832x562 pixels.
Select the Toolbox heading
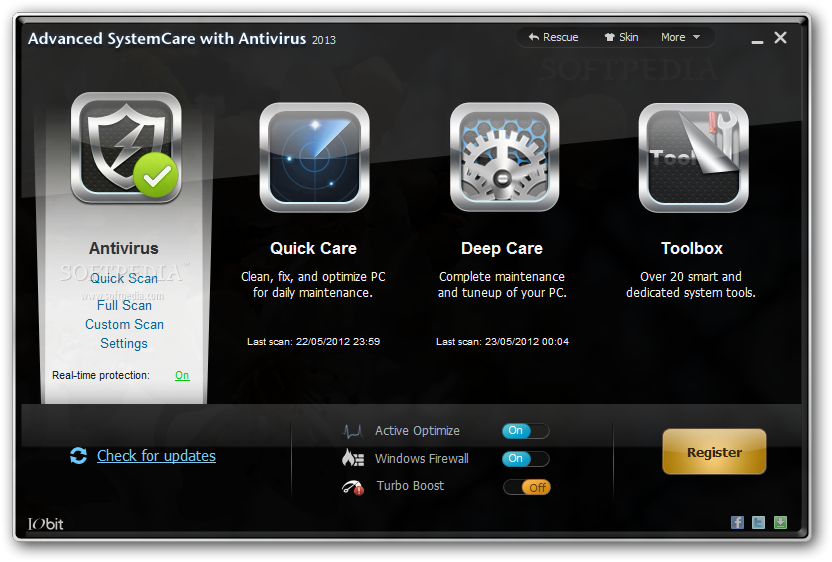[x=691, y=248]
